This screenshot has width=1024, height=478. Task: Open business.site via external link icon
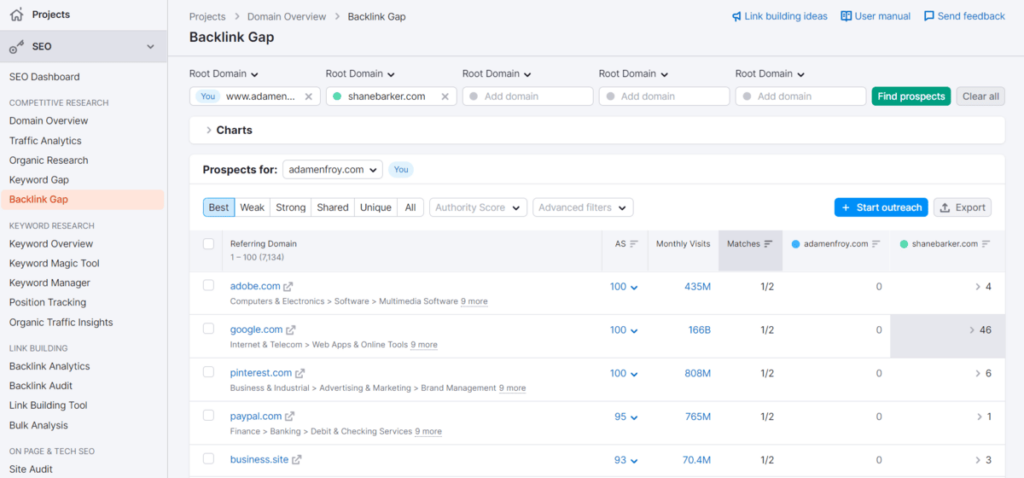click(296, 460)
